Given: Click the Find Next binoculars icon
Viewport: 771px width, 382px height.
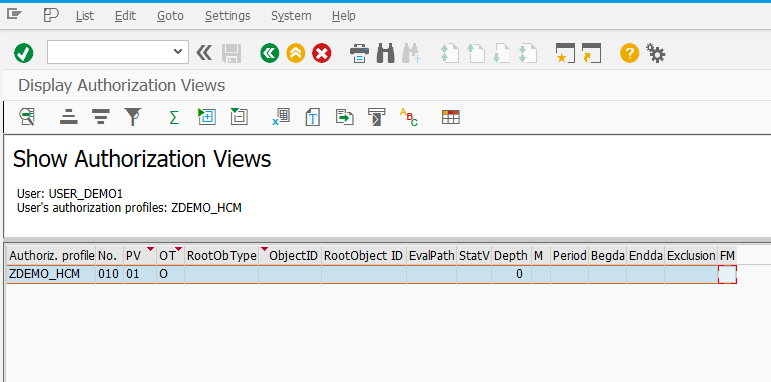Looking at the screenshot, I should 412,53.
